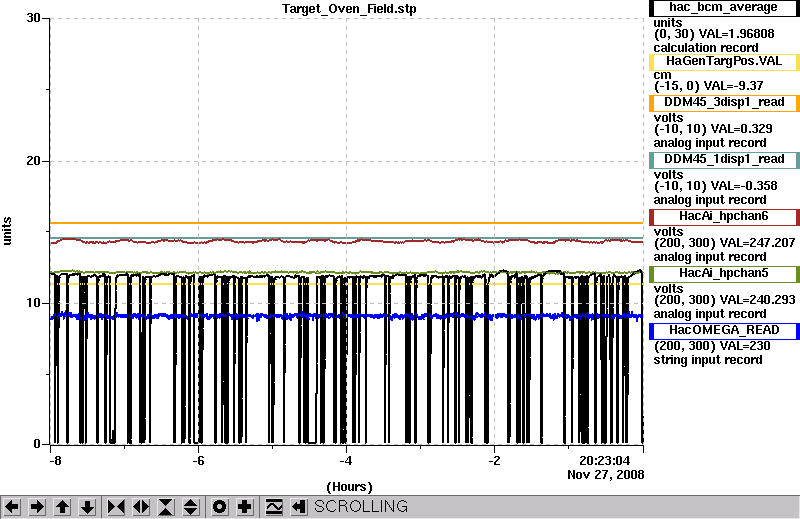This screenshot has width=800, height=519.
Task: Click the yellow HaGenTargPos trace line
Action: (x=346, y=284)
